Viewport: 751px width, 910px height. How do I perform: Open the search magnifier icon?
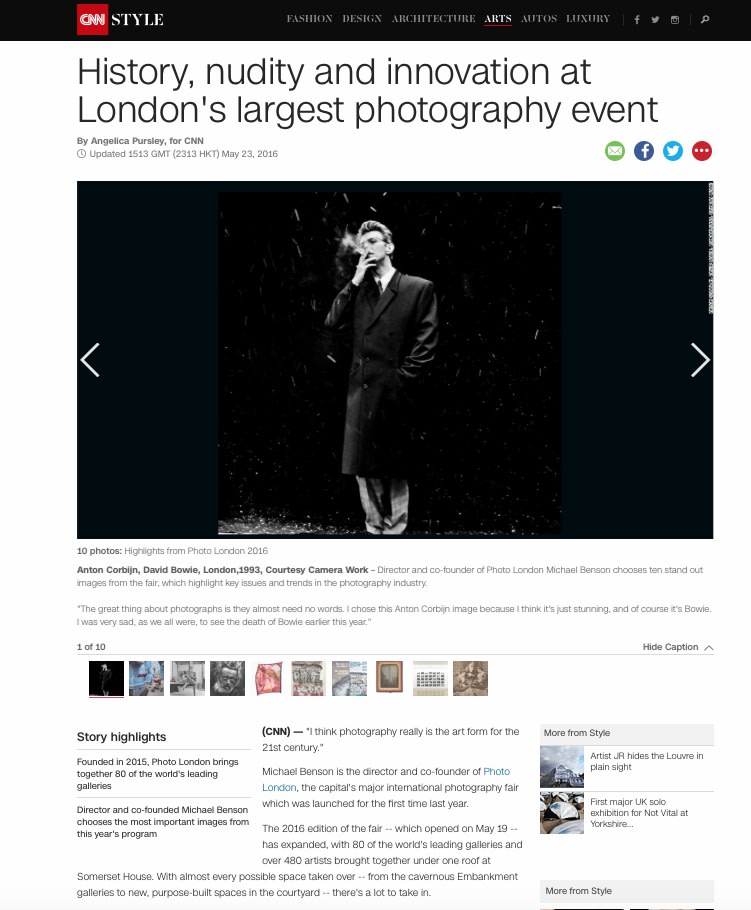click(x=705, y=20)
